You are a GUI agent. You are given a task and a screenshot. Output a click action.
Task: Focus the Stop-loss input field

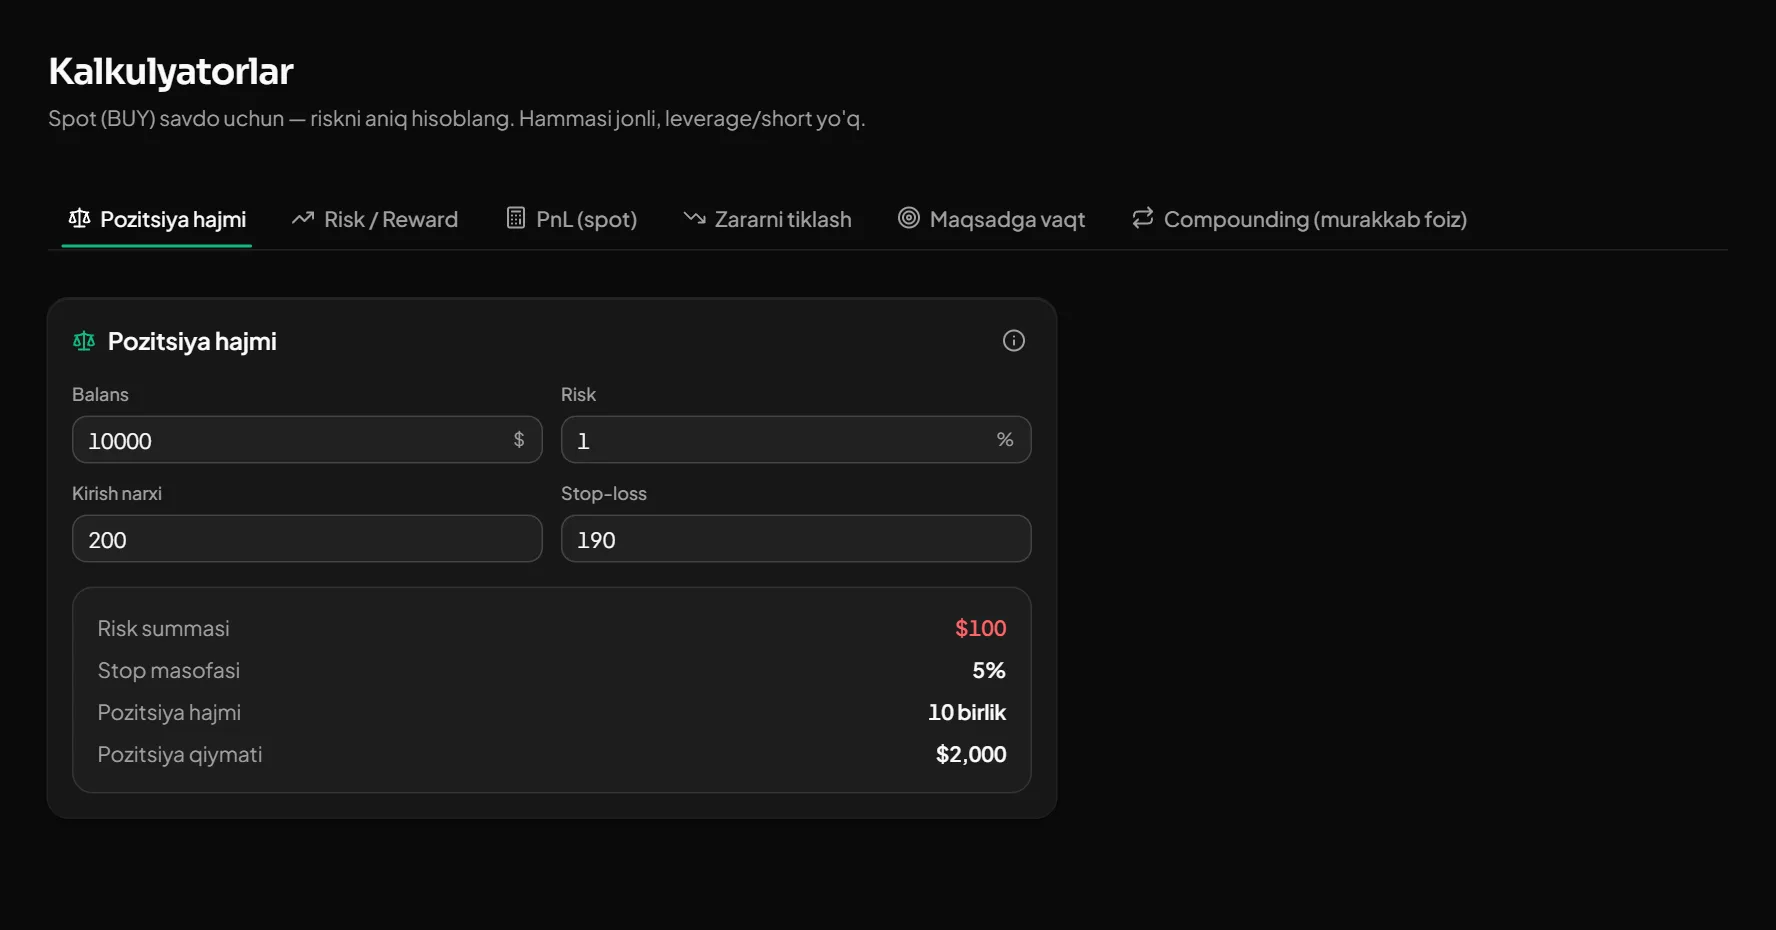(x=796, y=539)
